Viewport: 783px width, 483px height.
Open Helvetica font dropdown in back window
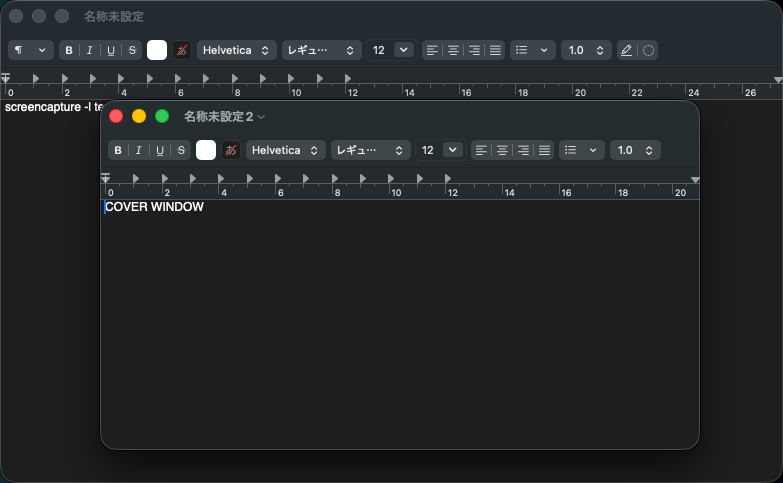(237, 50)
